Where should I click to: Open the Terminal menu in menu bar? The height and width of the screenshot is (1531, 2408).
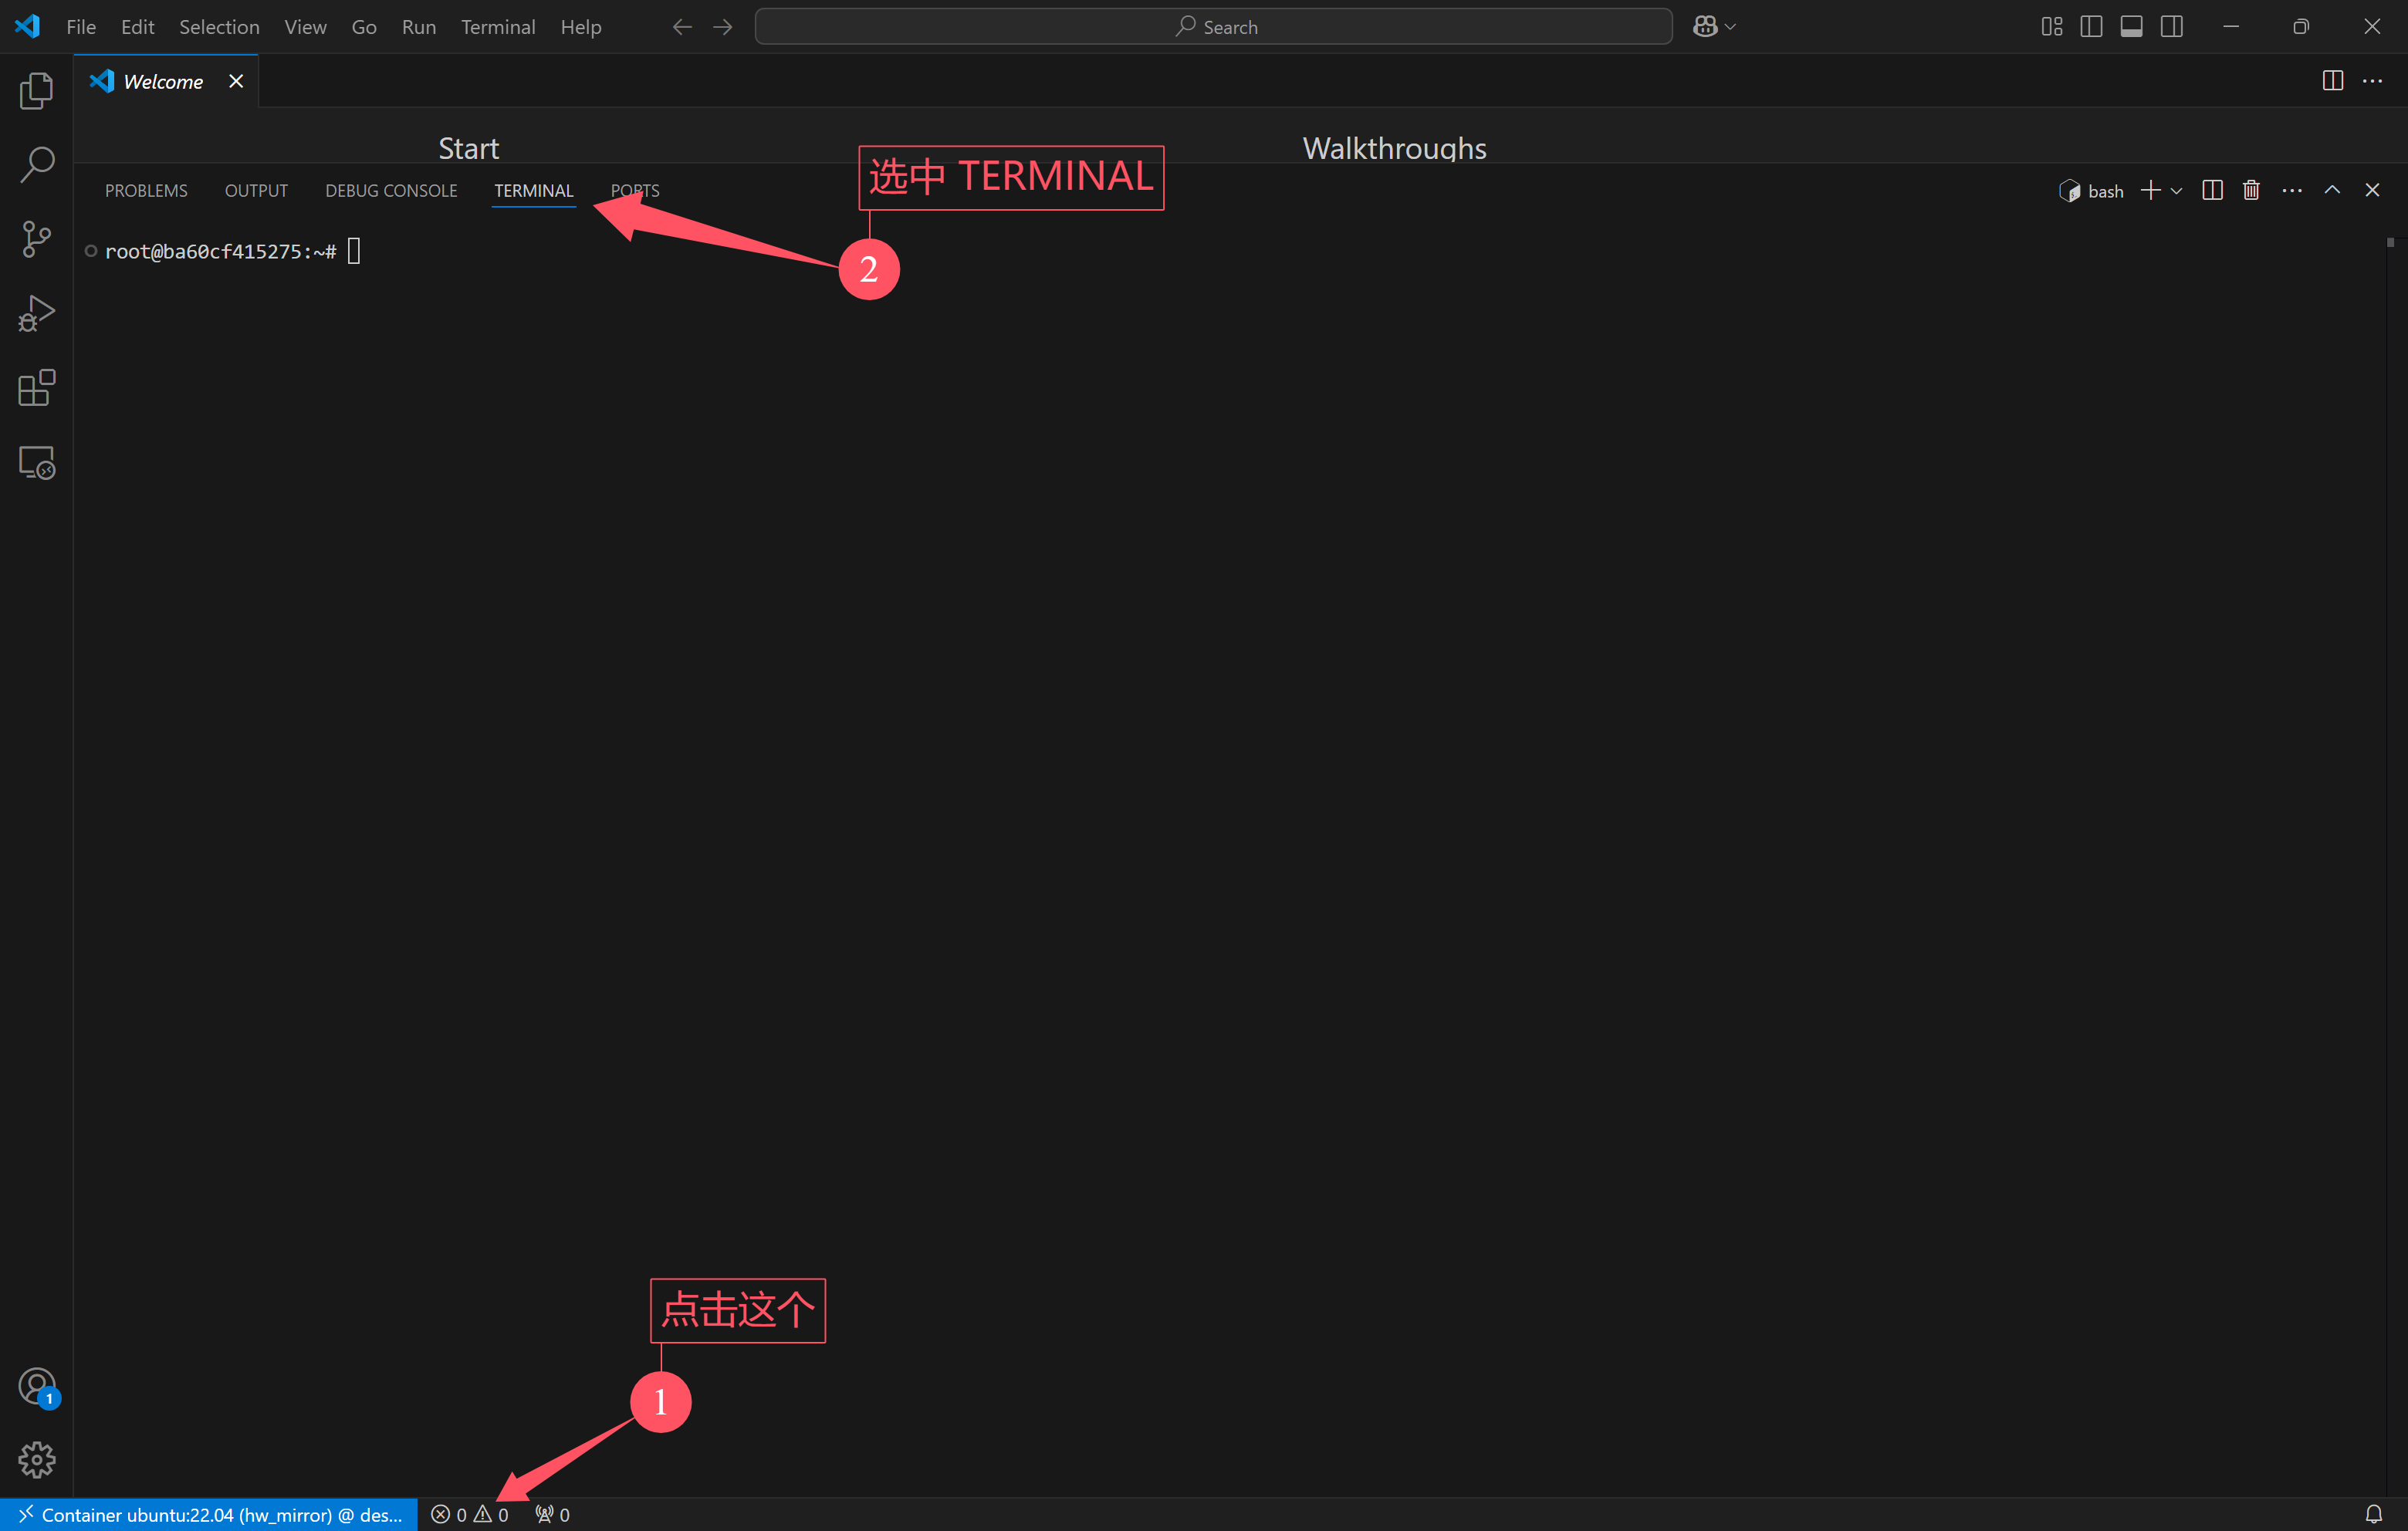[x=497, y=27]
